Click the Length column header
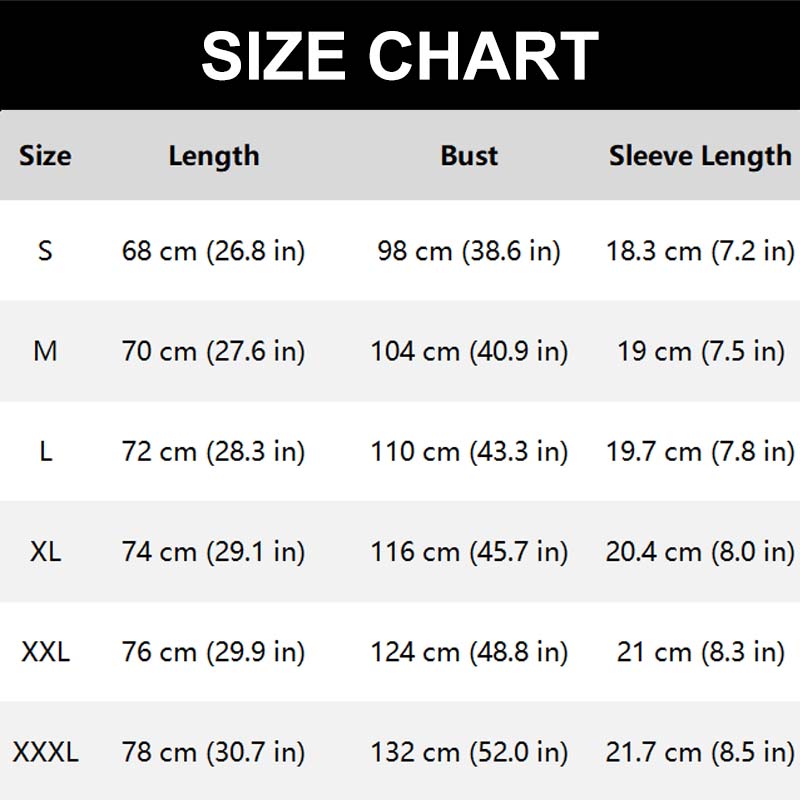This screenshot has width=800, height=800. click(x=213, y=156)
